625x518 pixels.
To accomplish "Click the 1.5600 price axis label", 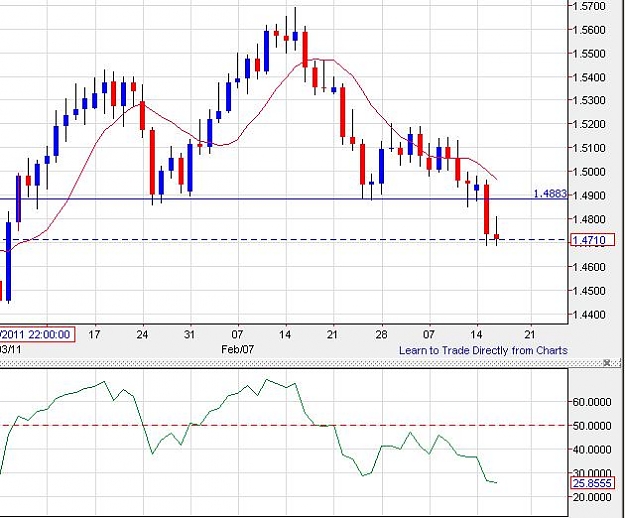I will [x=589, y=29].
